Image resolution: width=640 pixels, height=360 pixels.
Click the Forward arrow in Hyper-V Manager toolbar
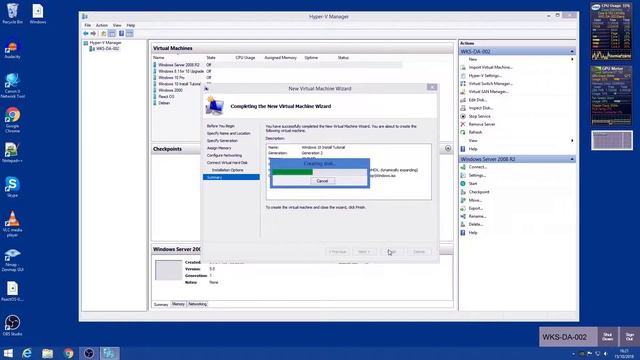[93, 33]
